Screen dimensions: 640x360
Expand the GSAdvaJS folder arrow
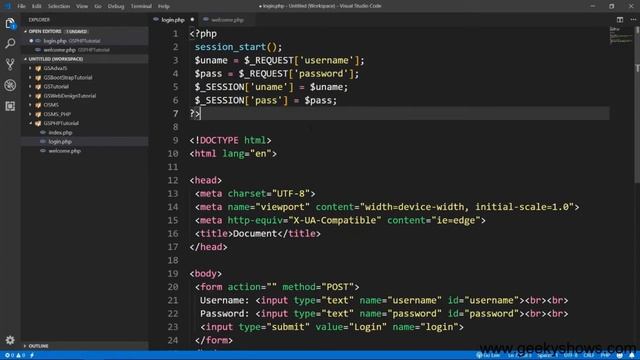pos(30,68)
